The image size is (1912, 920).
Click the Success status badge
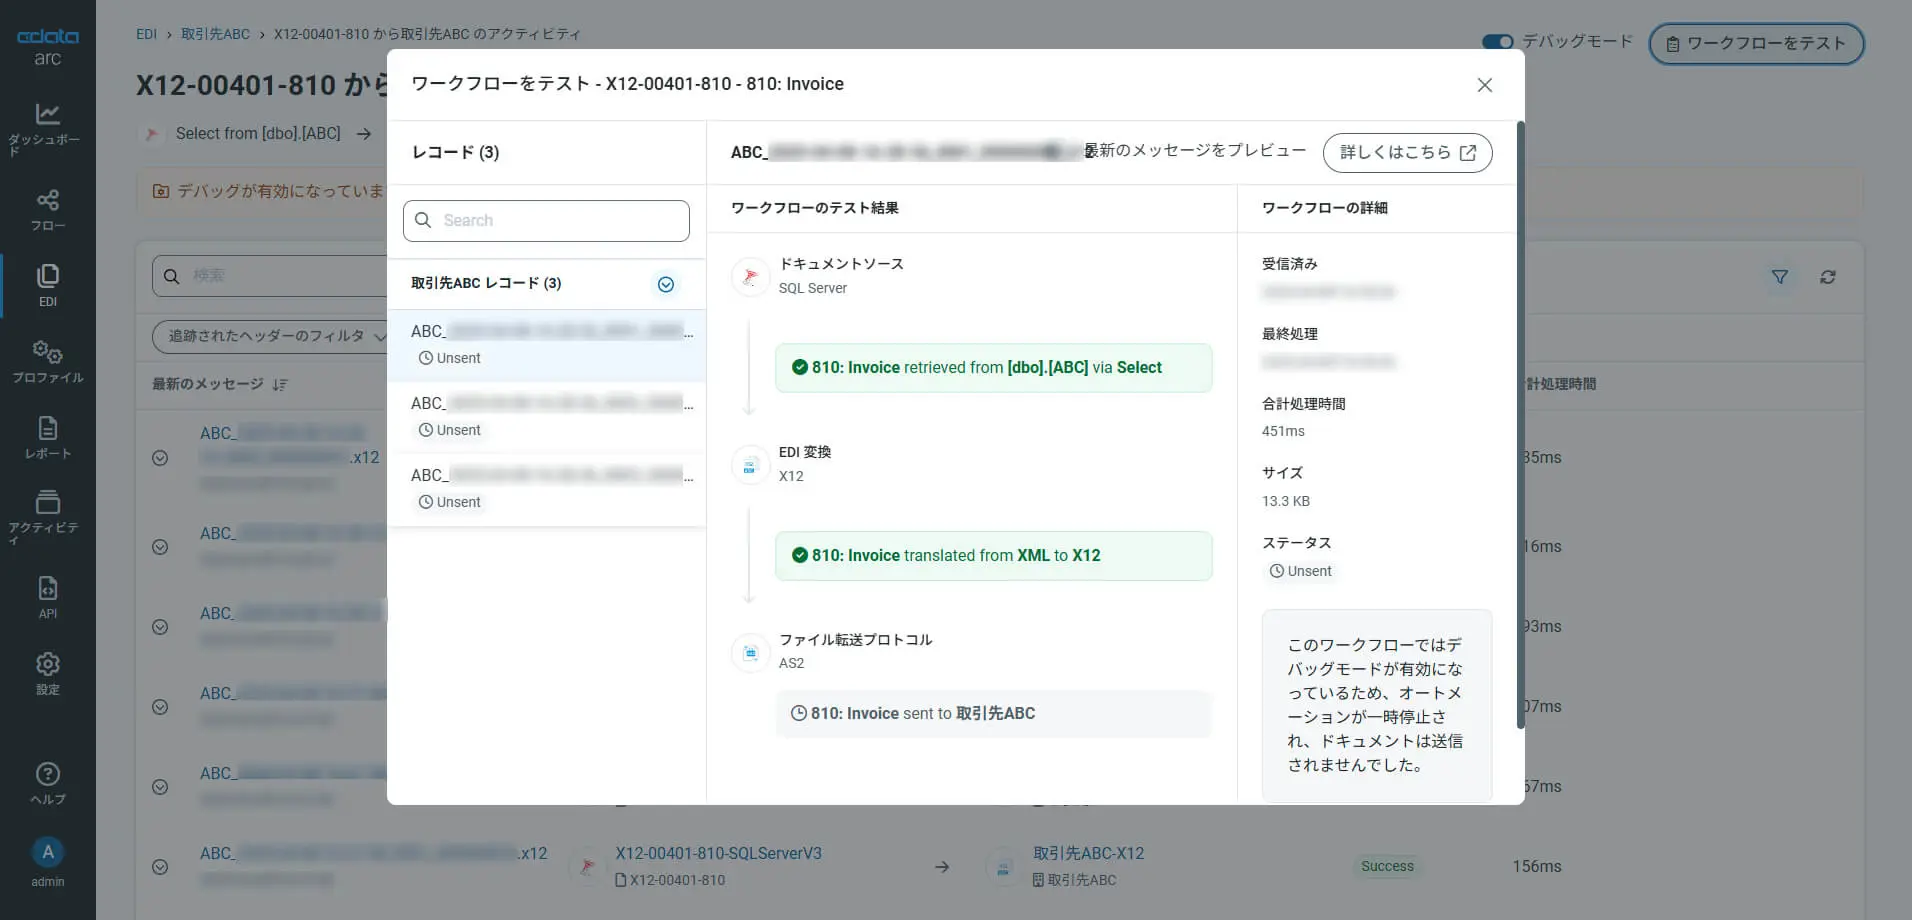(1387, 867)
